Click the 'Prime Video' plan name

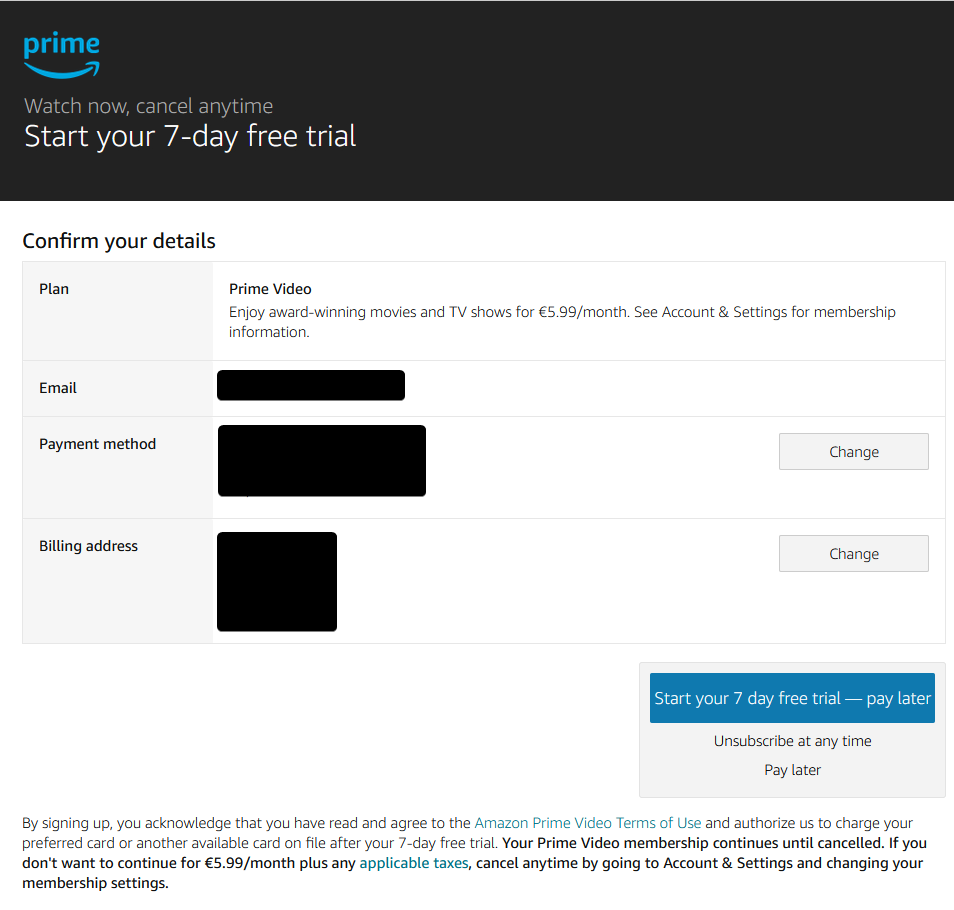(x=270, y=289)
